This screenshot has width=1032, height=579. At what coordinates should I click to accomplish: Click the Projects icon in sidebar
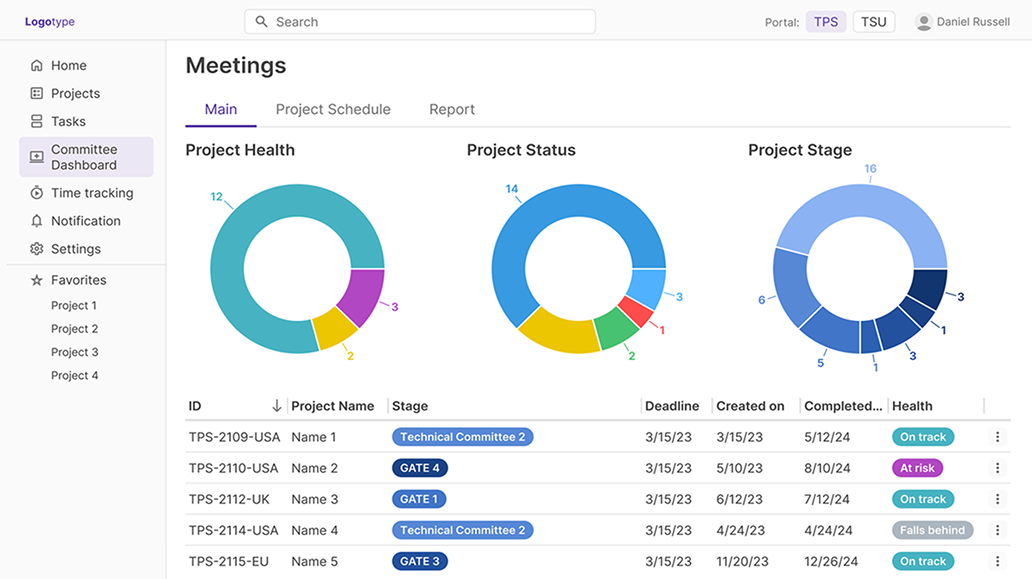coord(37,94)
